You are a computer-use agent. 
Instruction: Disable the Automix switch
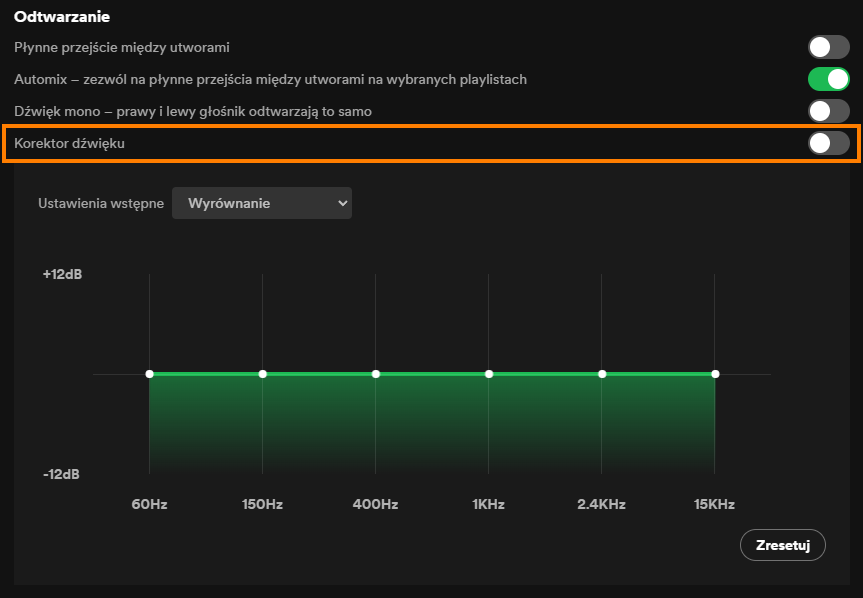tap(828, 79)
